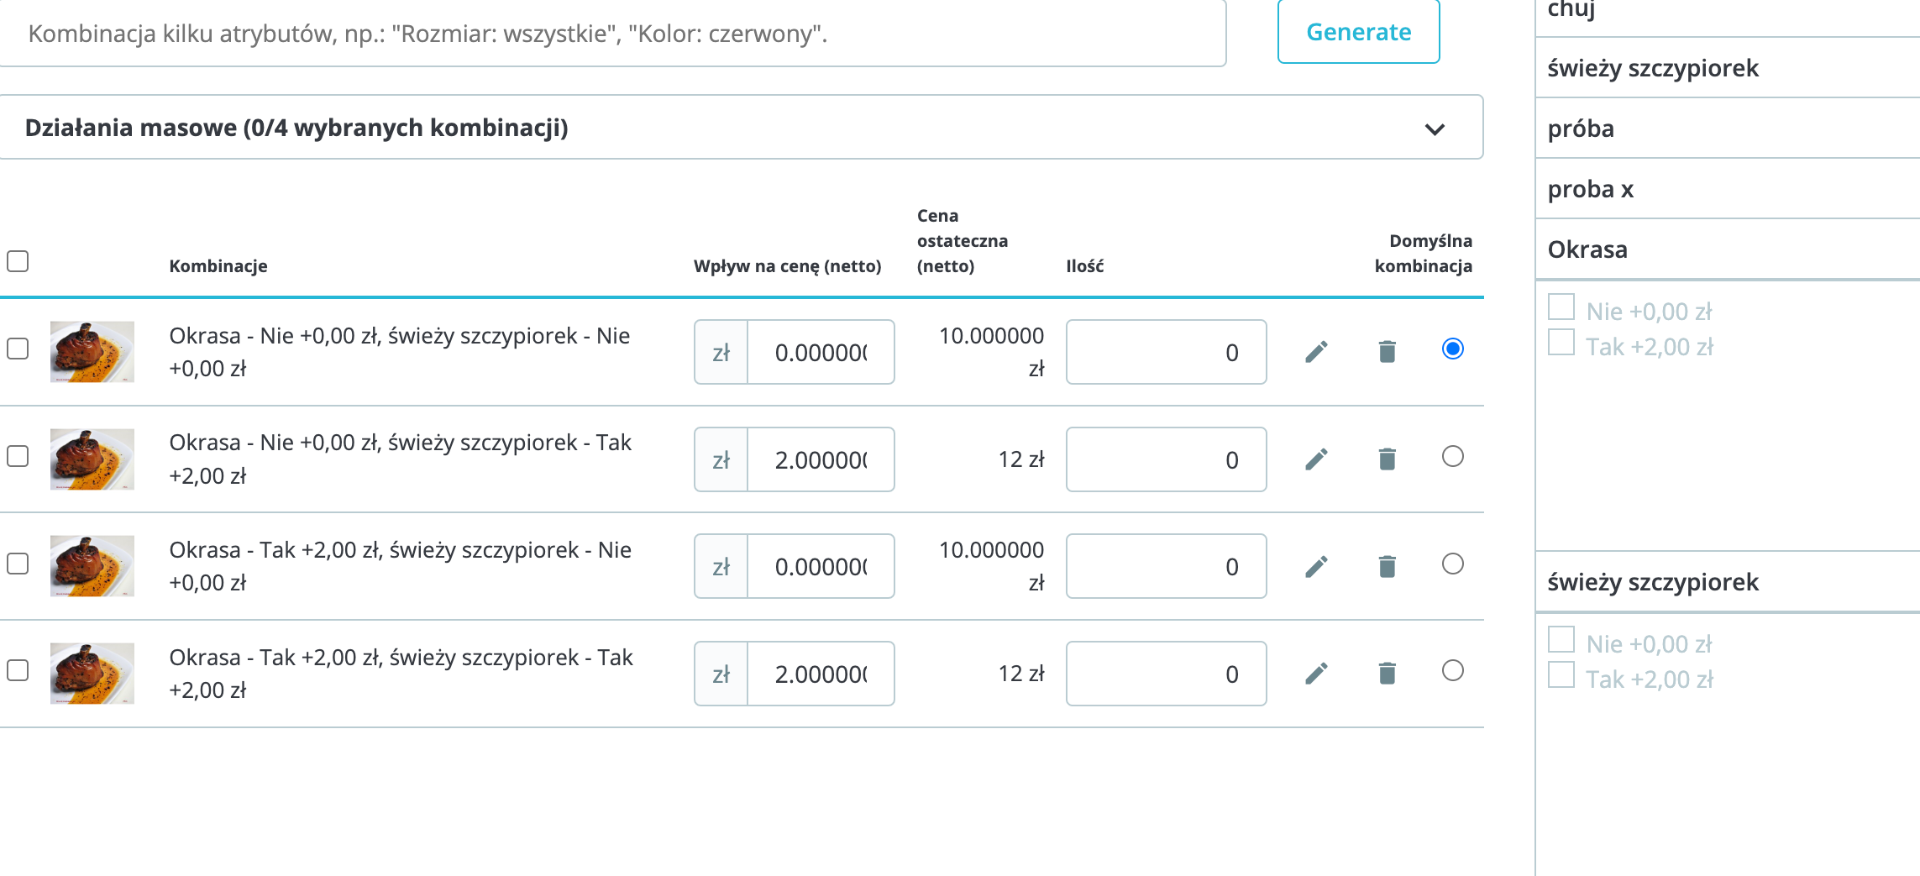Expand the 'Działania masowe' bulk actions panel
The width and height of the screenshot is (1920, 876).
1434,129
